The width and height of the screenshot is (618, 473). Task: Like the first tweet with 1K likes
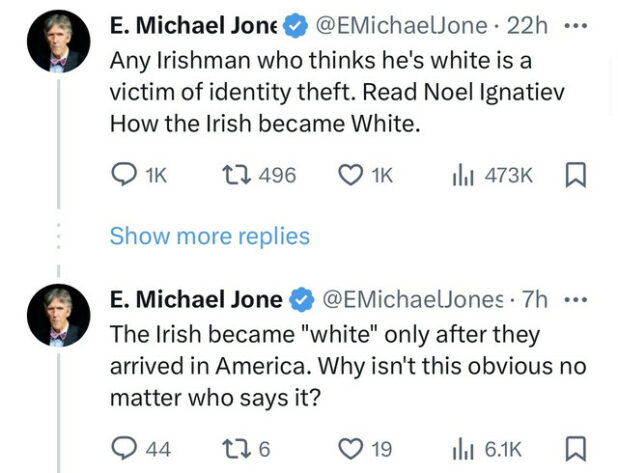coord(350,175)
